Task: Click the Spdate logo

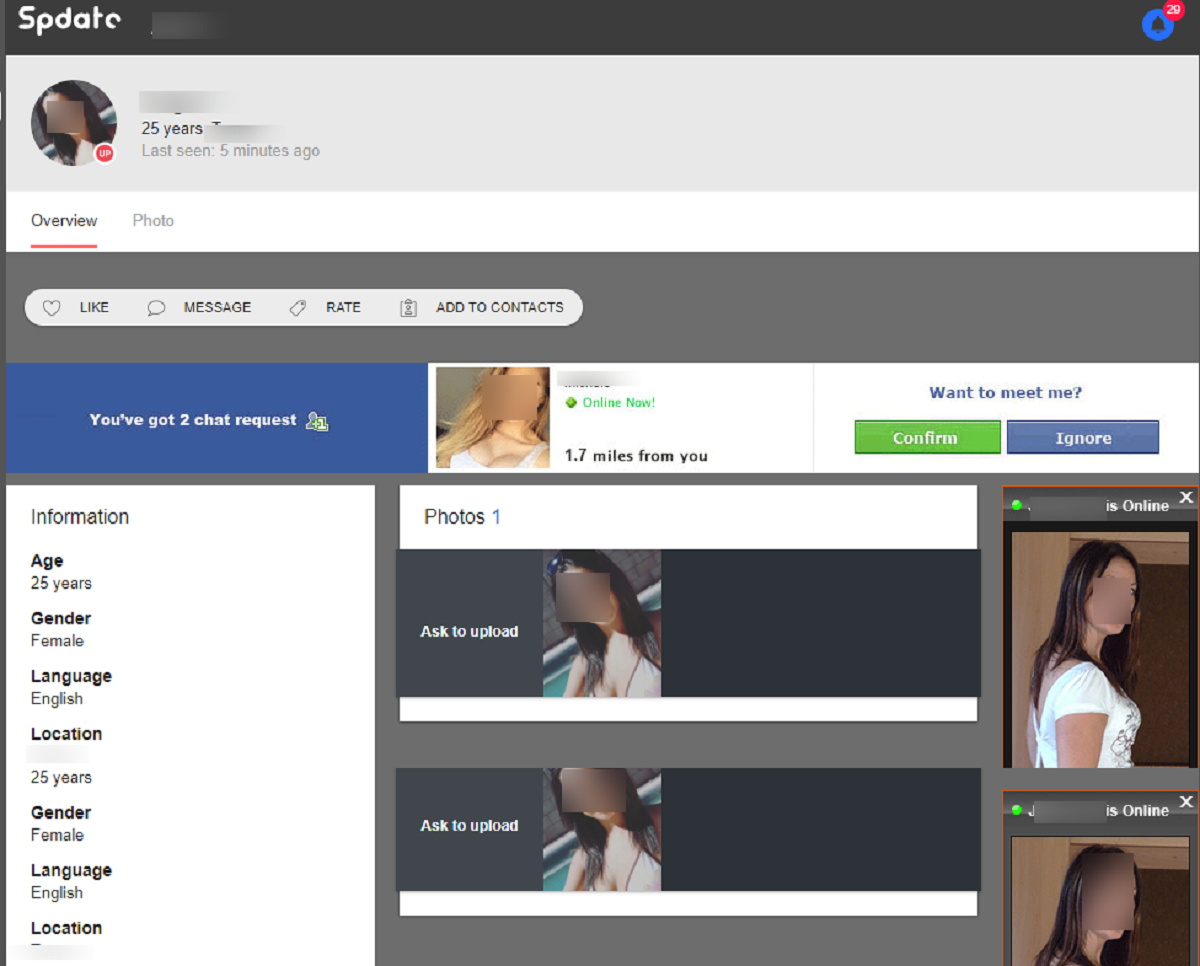Action: point(70,20)
